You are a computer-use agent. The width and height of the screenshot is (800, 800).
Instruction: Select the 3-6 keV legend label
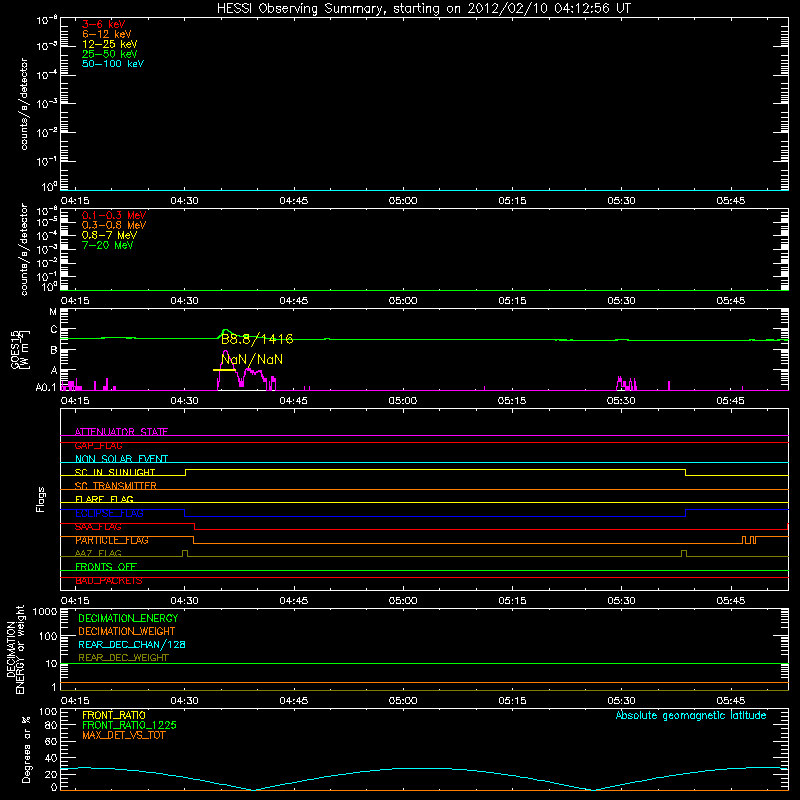tap(104, 24)
